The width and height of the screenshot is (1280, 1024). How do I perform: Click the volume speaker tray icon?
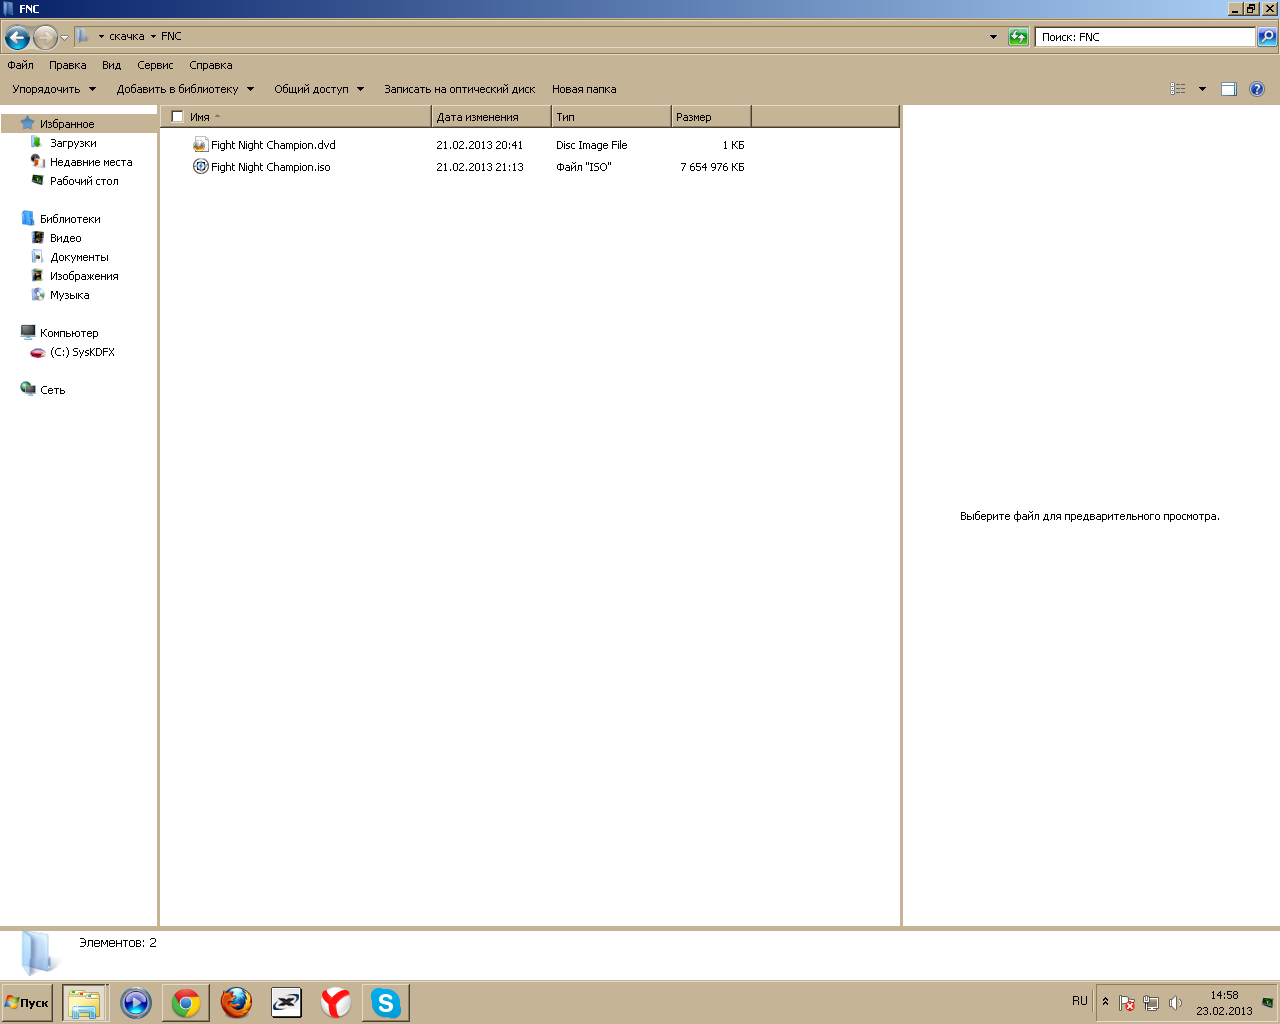[x=1175, y=1003]
